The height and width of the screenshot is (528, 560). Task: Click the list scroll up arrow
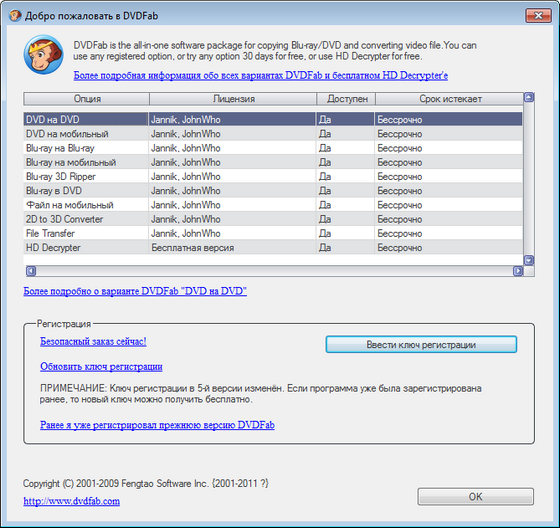tap(529, 97)
